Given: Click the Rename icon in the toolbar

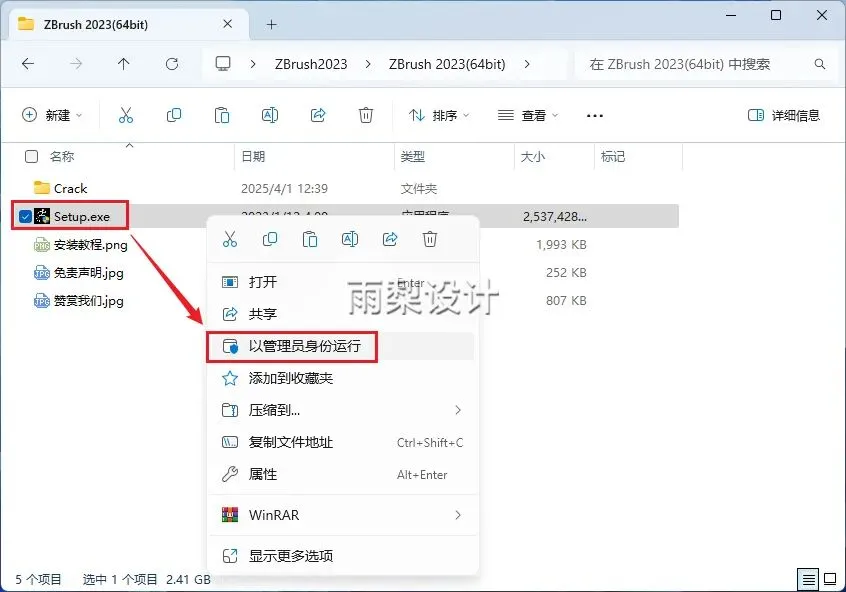Looking at the screenshot, I should pyautogui.click(x=270, y=115).
